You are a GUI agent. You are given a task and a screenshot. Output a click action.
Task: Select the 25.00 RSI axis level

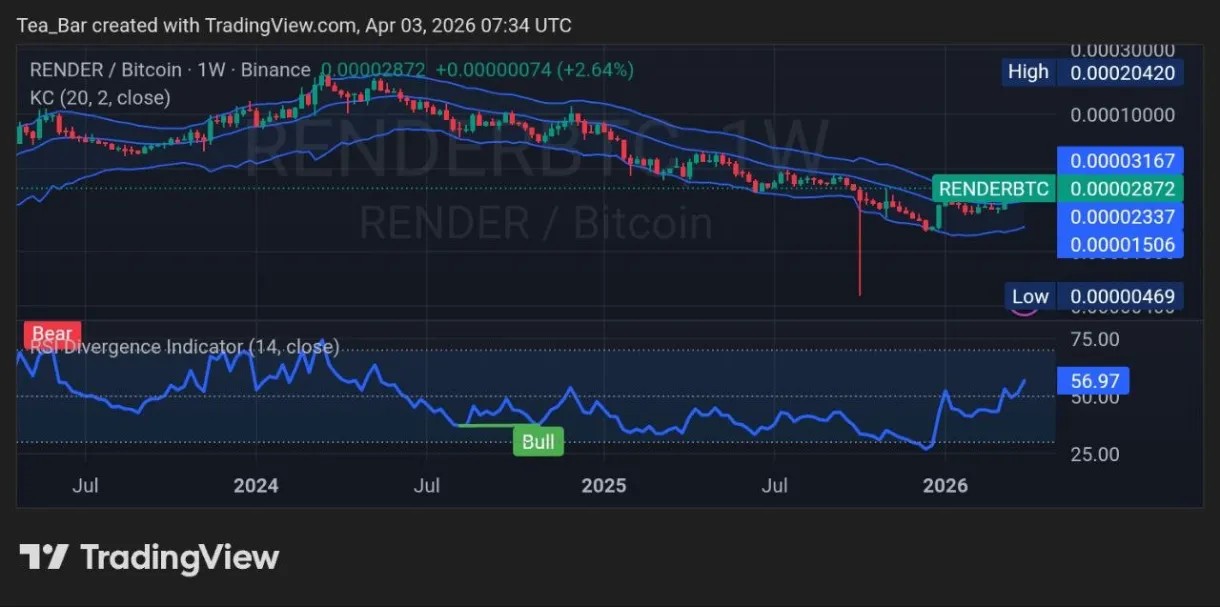coord(1093,454)
